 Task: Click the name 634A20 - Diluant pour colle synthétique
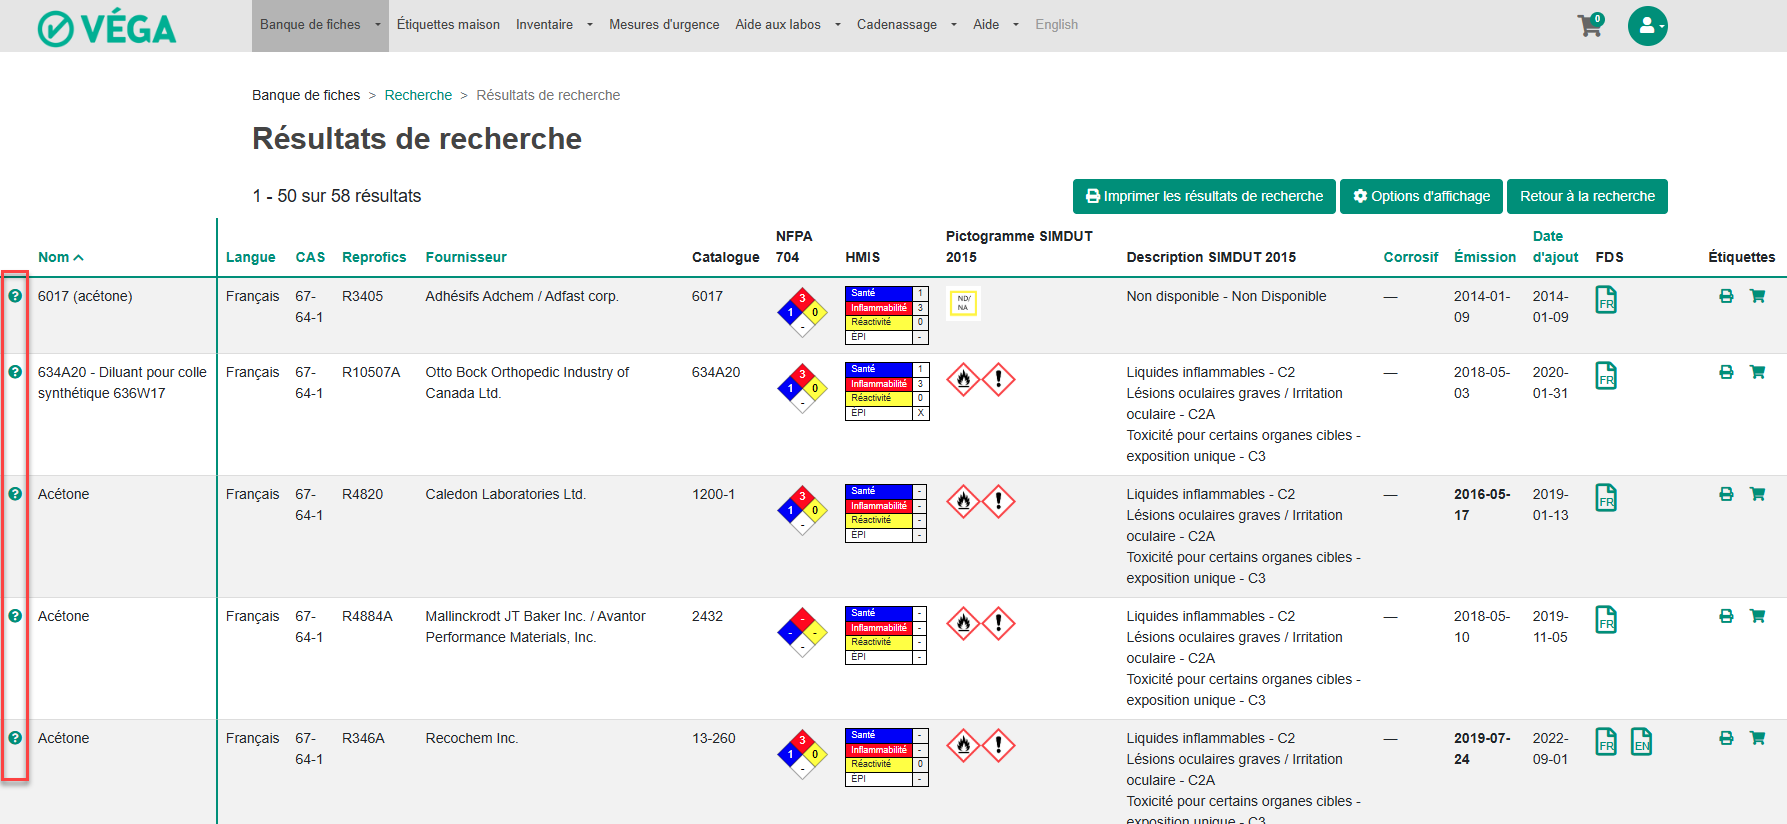point(122,383)
